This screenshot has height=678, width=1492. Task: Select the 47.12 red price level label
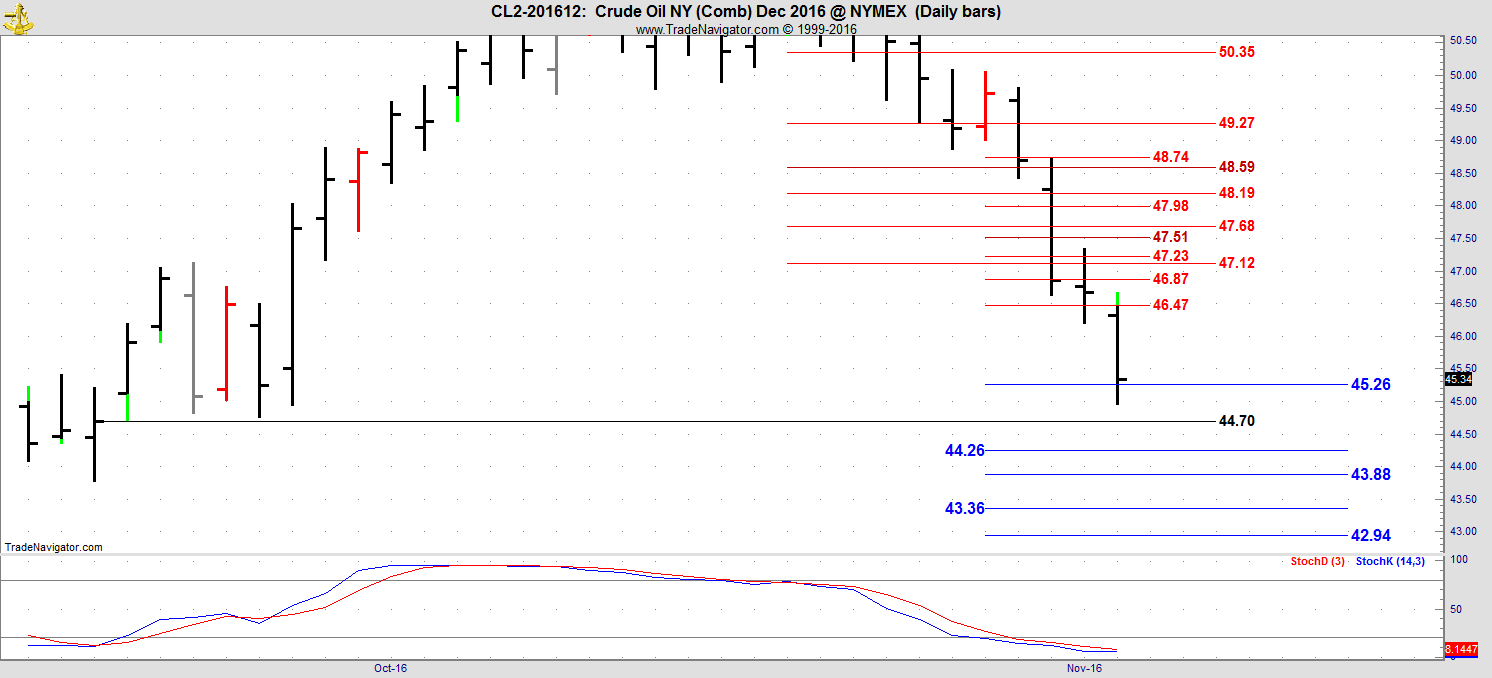[1236, 263]
